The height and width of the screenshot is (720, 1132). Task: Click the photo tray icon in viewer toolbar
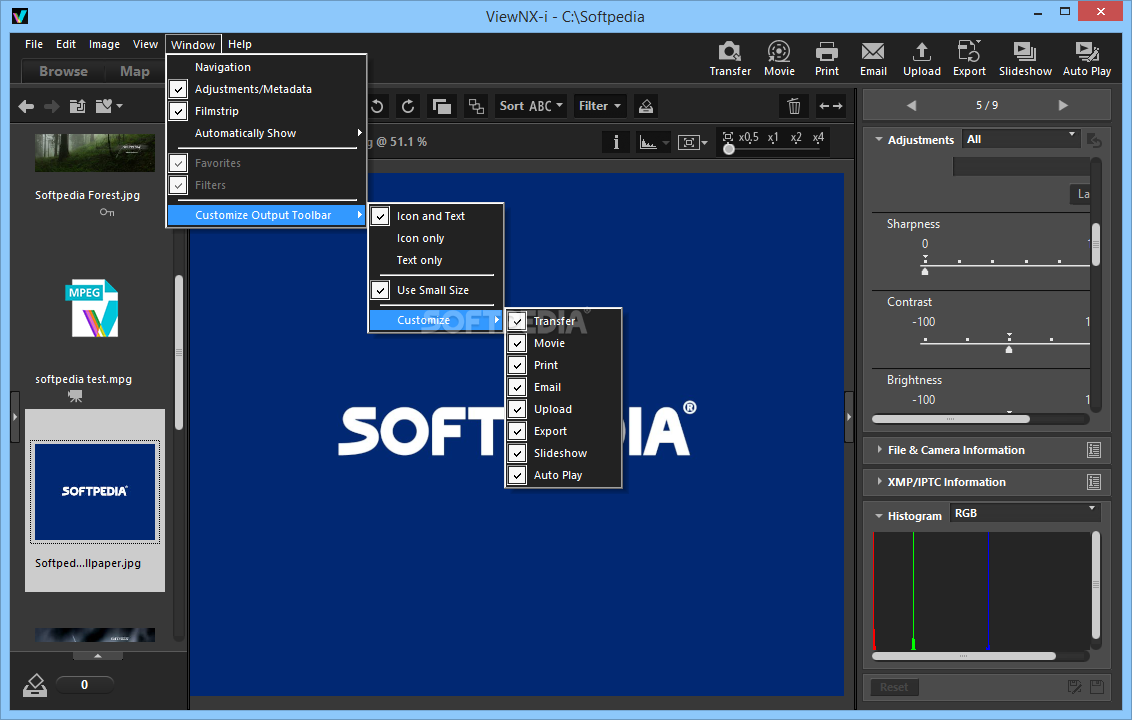tap(645, 106)
